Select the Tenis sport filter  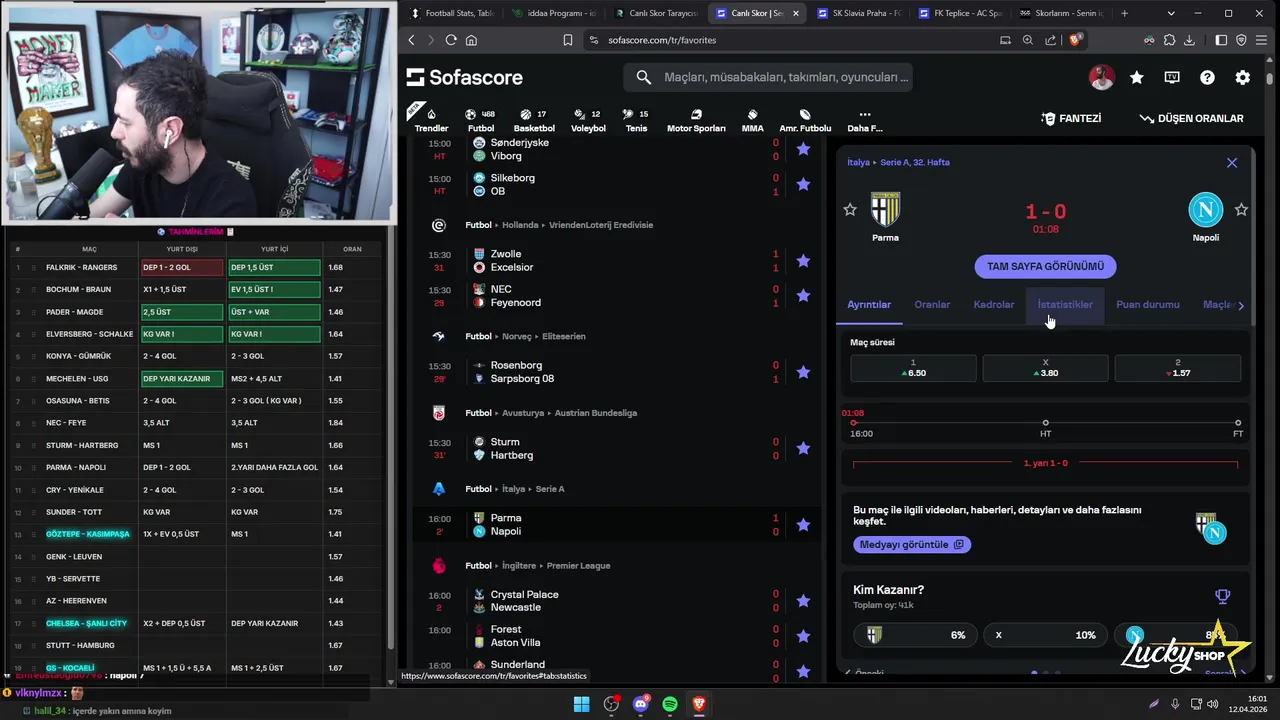coord(636,120)
